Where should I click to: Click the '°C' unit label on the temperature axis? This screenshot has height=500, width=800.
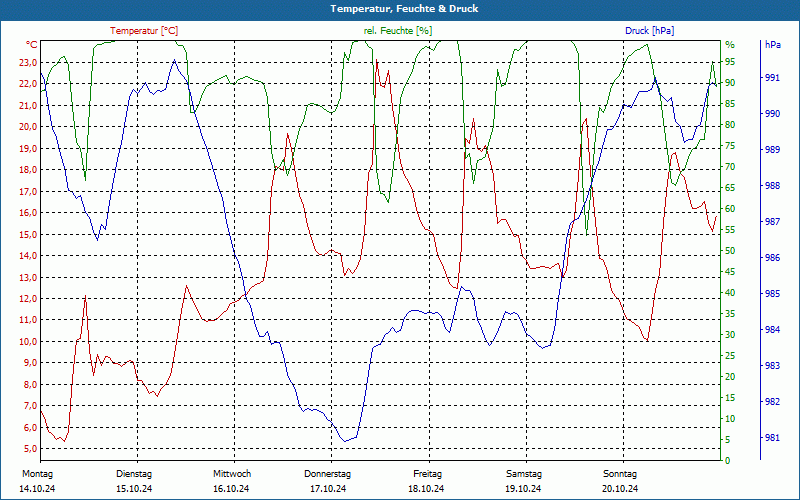click(31, 44)
